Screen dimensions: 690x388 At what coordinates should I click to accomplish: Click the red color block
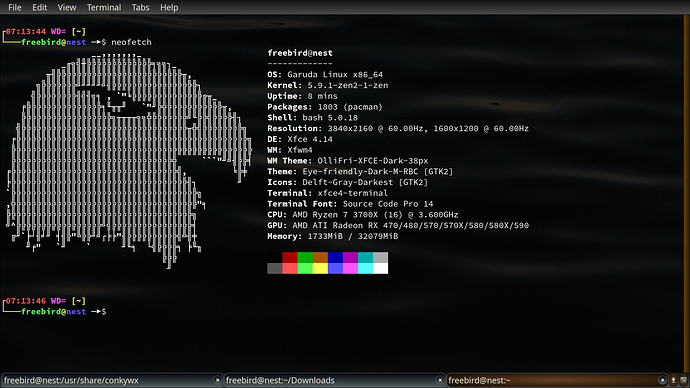click(290, 257)
